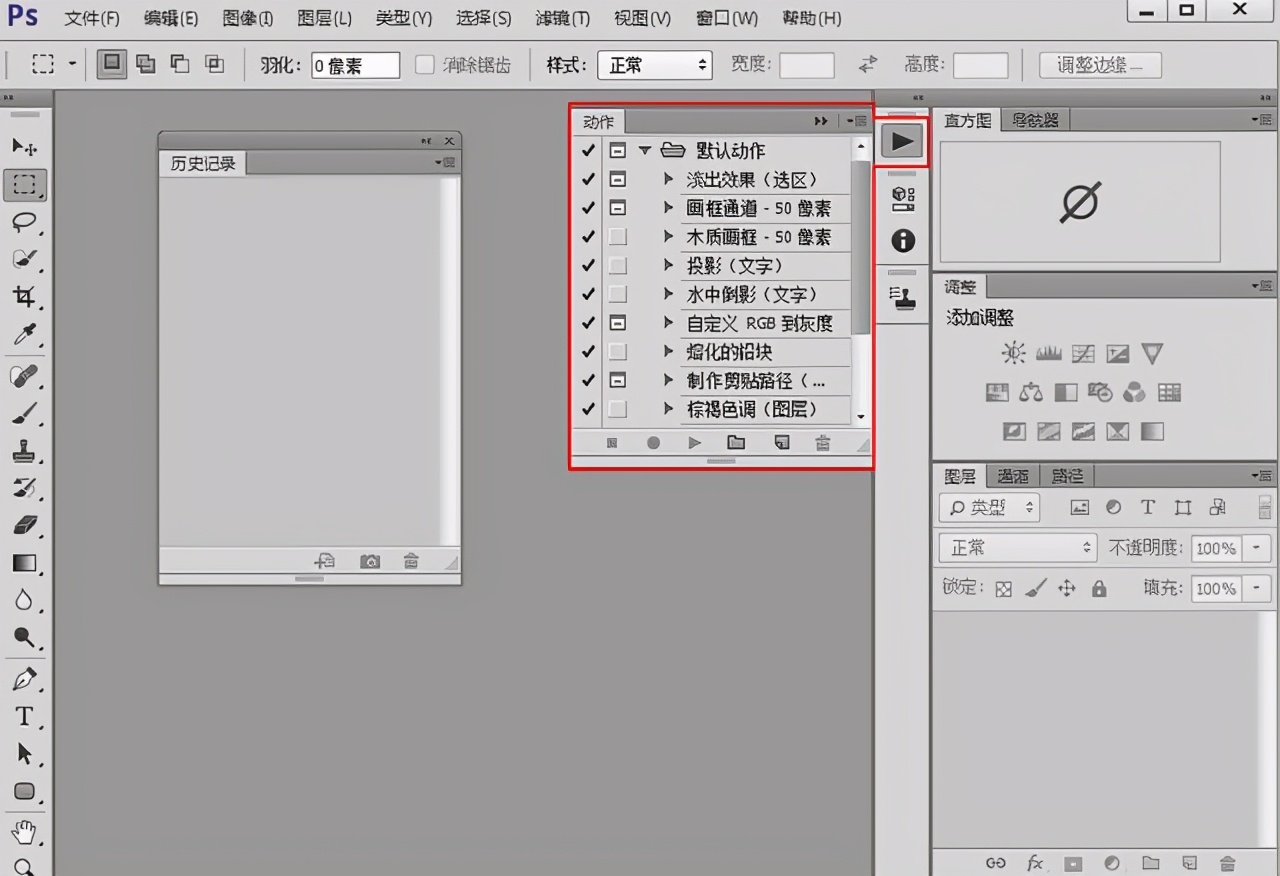
Task: Toggle dialog box for 自定义 RGB 到灰度 action
Action: (x=618, y=323)
